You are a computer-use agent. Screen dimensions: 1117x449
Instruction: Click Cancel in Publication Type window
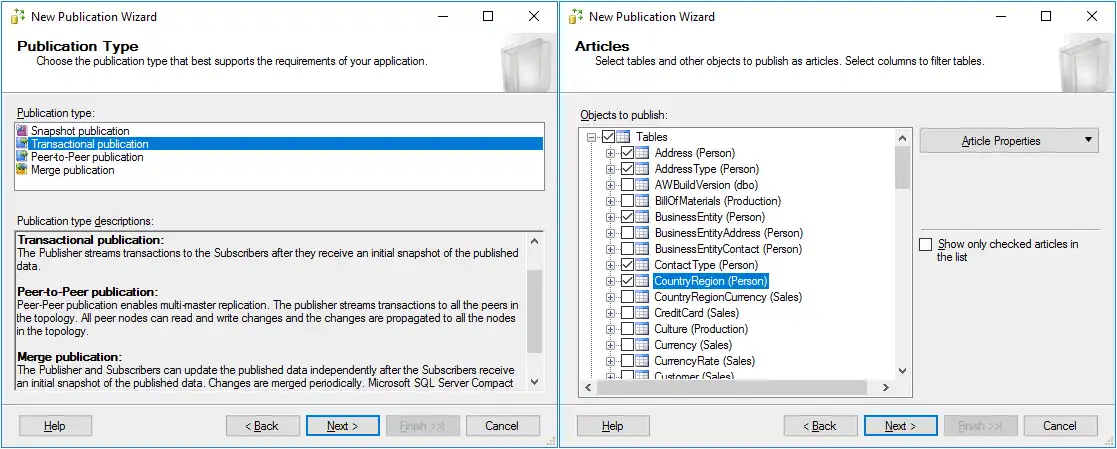point(502,425)
